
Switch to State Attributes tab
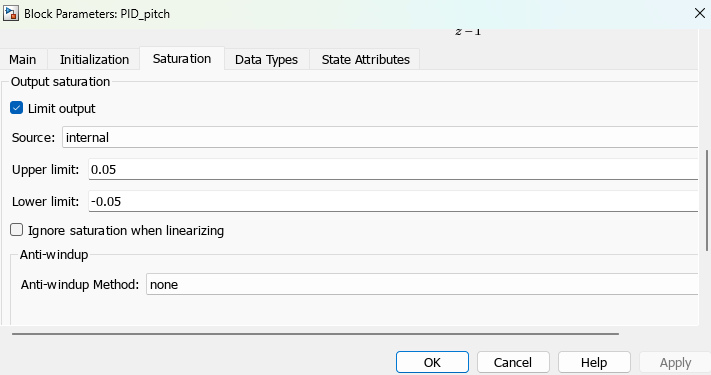tap(365, 59)
